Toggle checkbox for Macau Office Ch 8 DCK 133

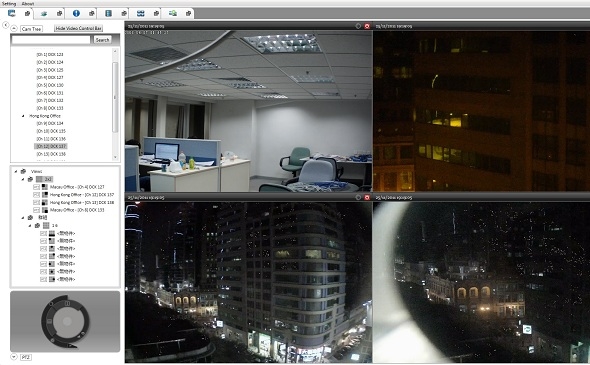pyautogui.click(x=36, y=210)
